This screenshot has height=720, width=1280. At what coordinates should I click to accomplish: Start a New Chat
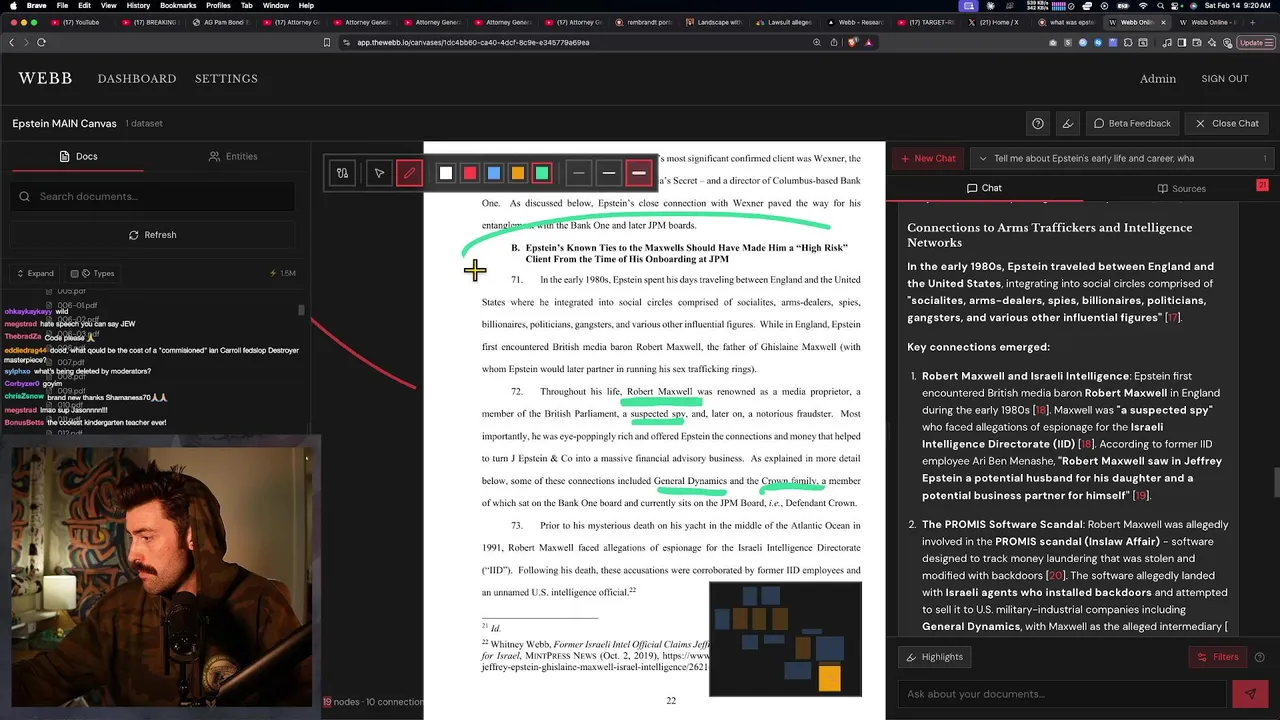(928, 158)
